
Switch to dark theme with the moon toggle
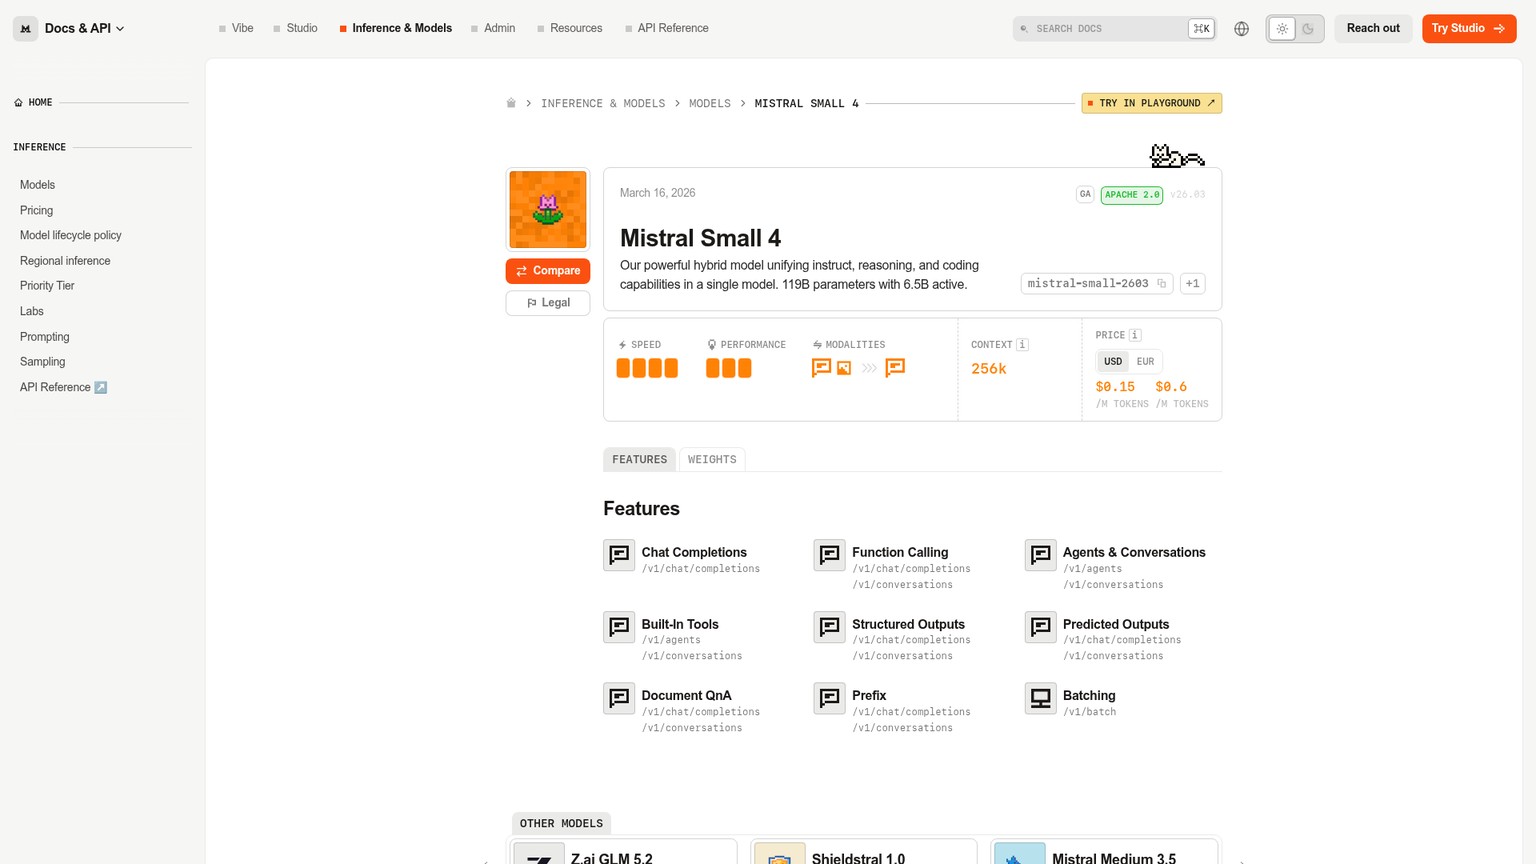coord(1308,29)
